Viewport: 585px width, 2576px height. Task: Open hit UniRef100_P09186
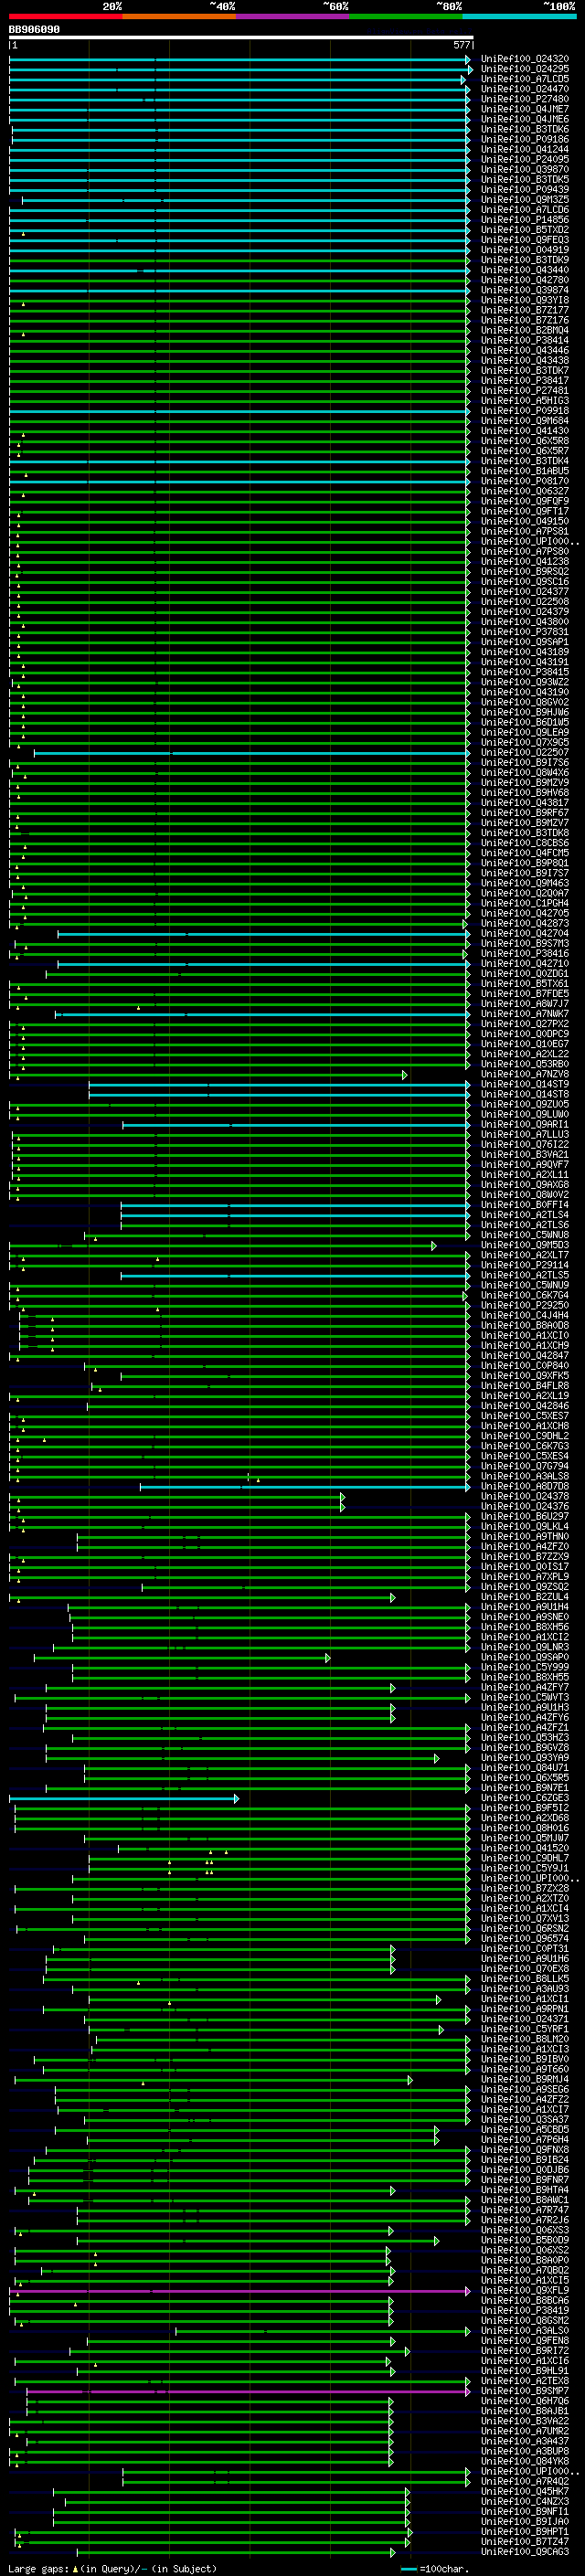[525, 139]
